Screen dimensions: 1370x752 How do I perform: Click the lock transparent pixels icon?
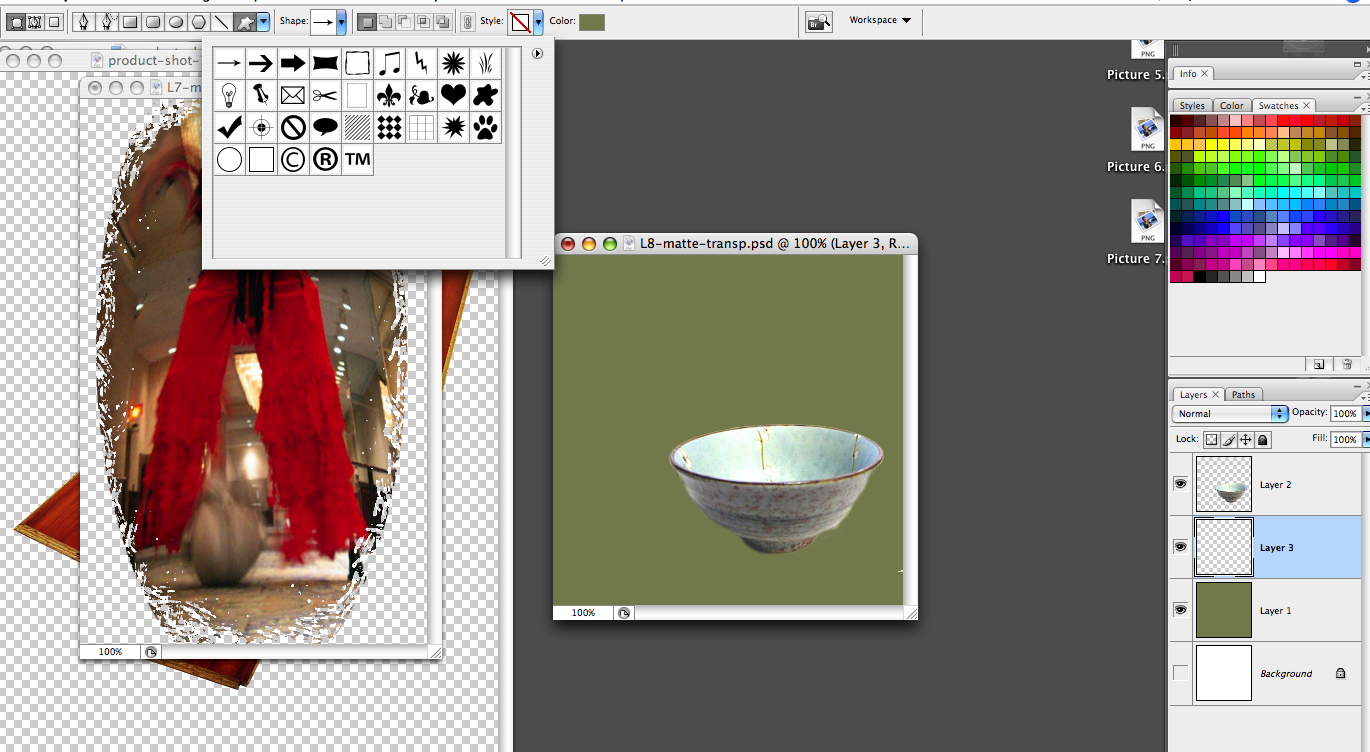(1211, 440)
